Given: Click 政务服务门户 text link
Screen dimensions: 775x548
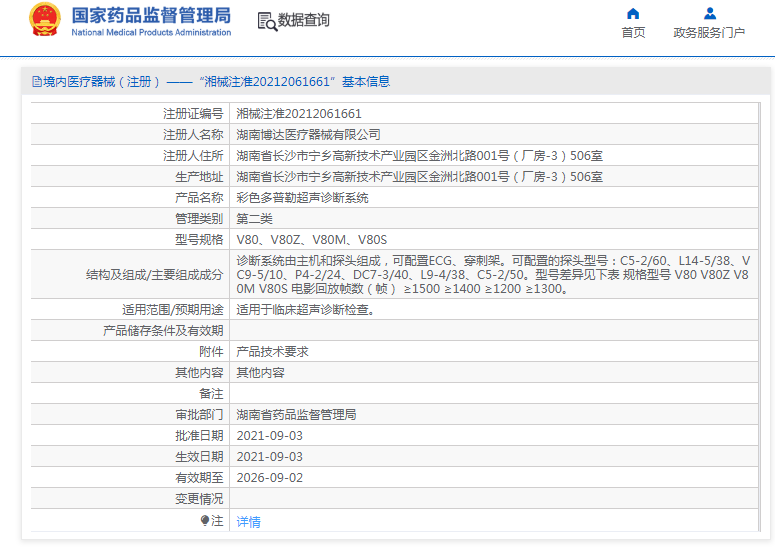Looking at the screenshot, I should pyautogui.click(x=709, y=33).
